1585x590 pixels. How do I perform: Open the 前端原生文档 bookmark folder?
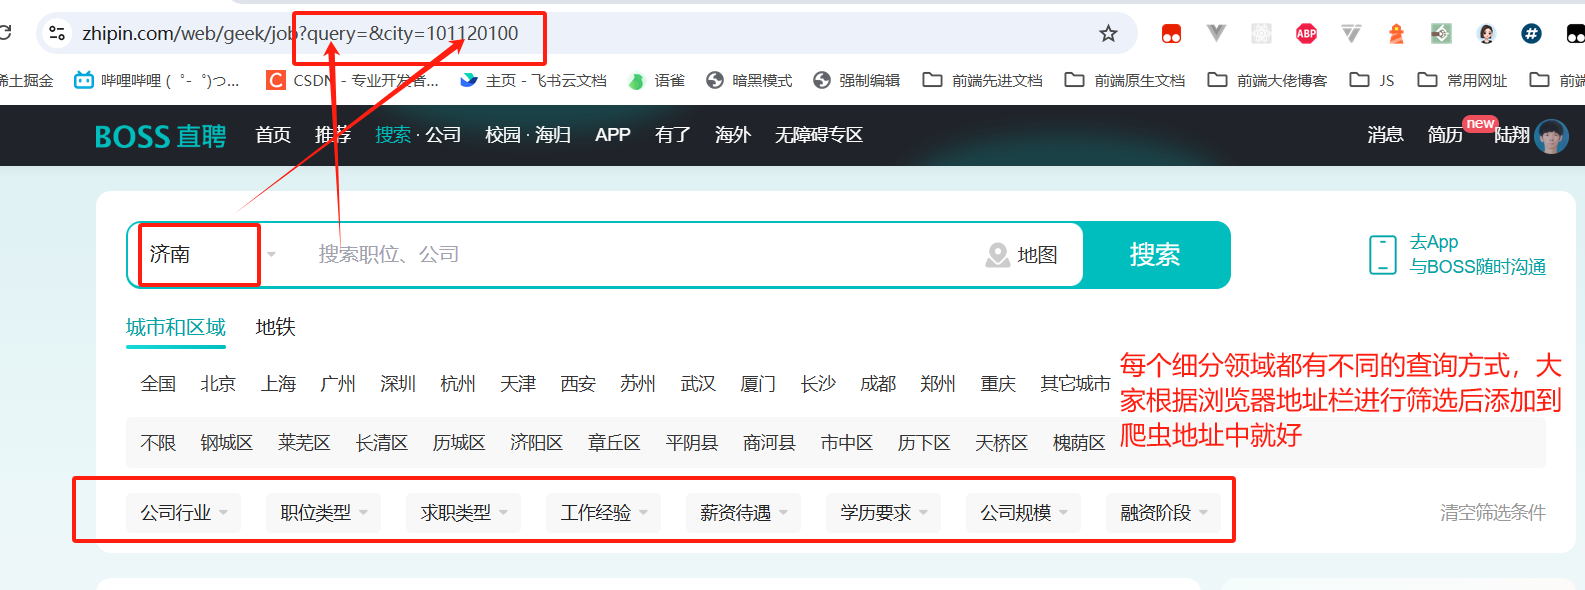(1125, 80)
